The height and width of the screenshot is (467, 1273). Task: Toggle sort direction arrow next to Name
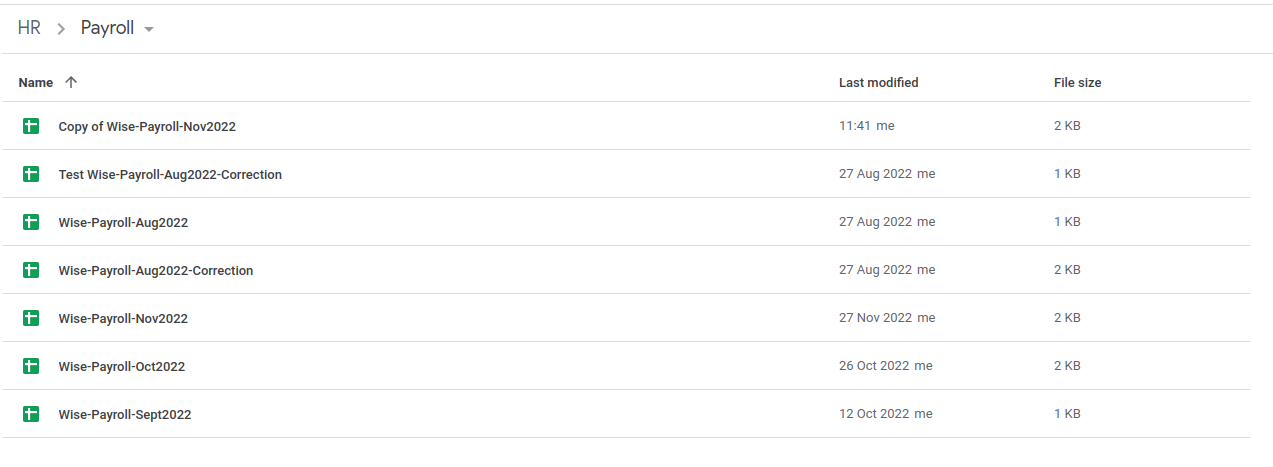(70, 83)
